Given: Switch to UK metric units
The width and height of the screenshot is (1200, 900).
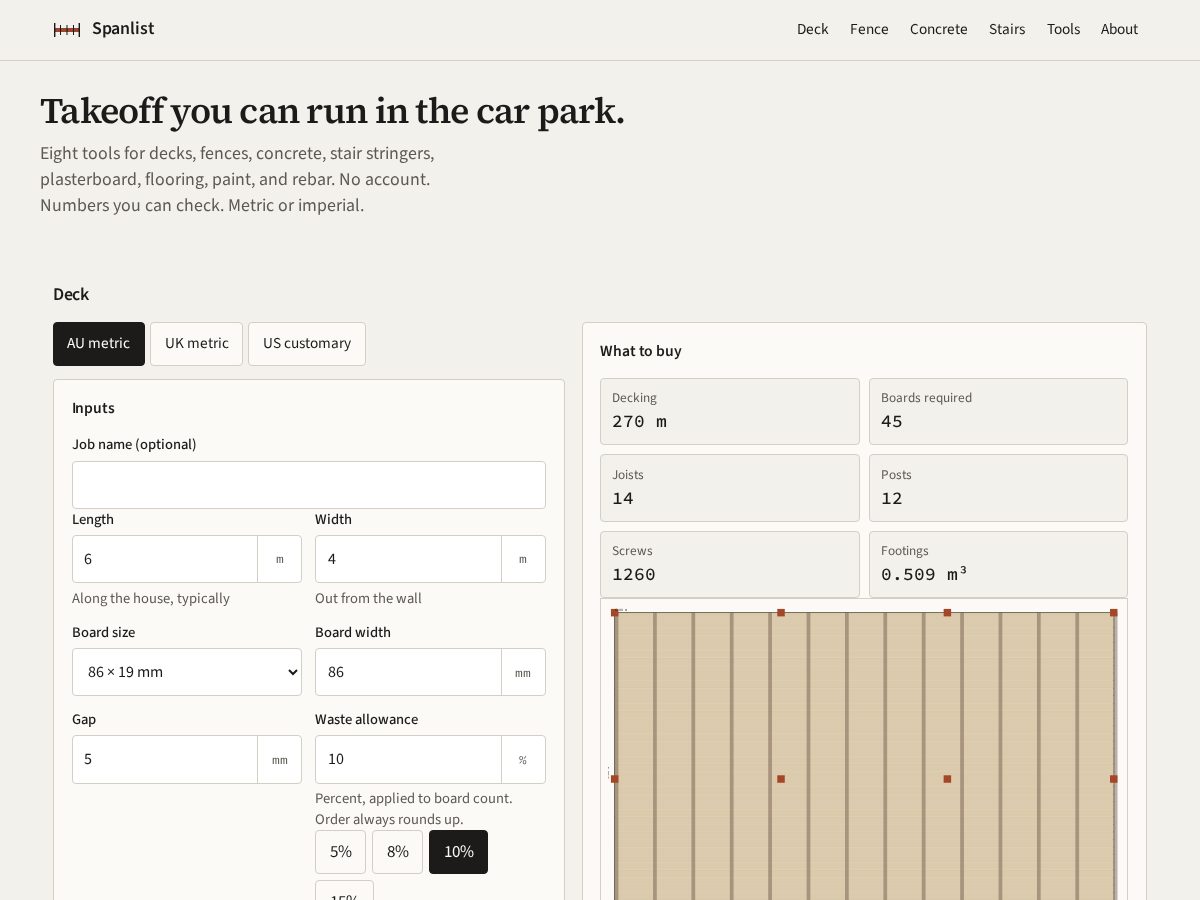Looking at the screenshot, I should pos(196,344).
